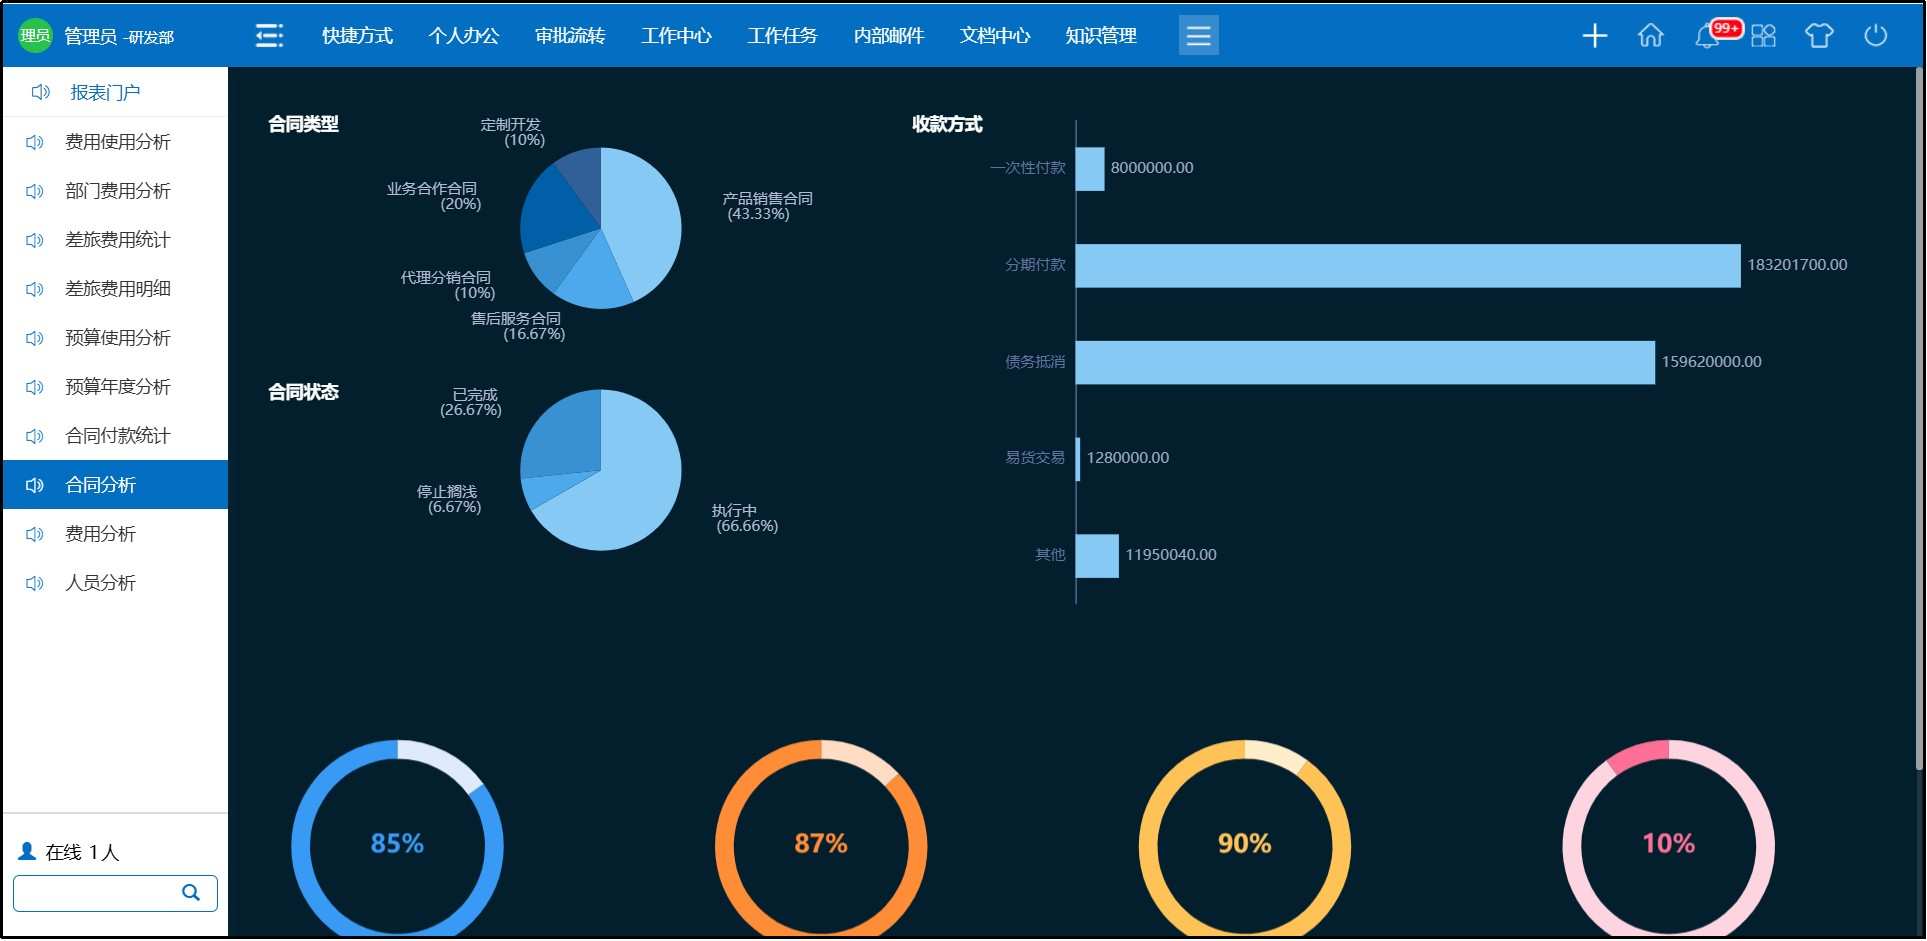Screen dimensions: 1927x941
Task: Expand more menus with hamburger button
Action: [x=1198, y=36]
